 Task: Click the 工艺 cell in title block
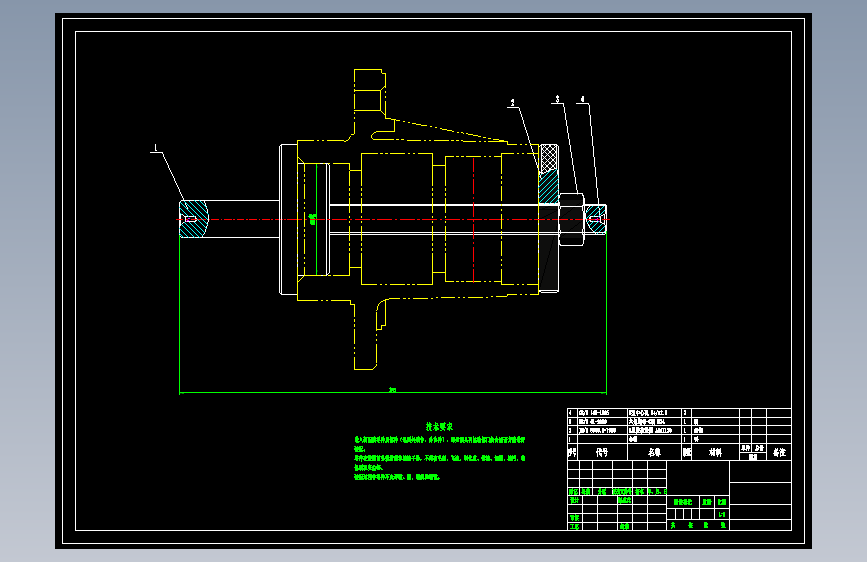[x=574, y=526]
